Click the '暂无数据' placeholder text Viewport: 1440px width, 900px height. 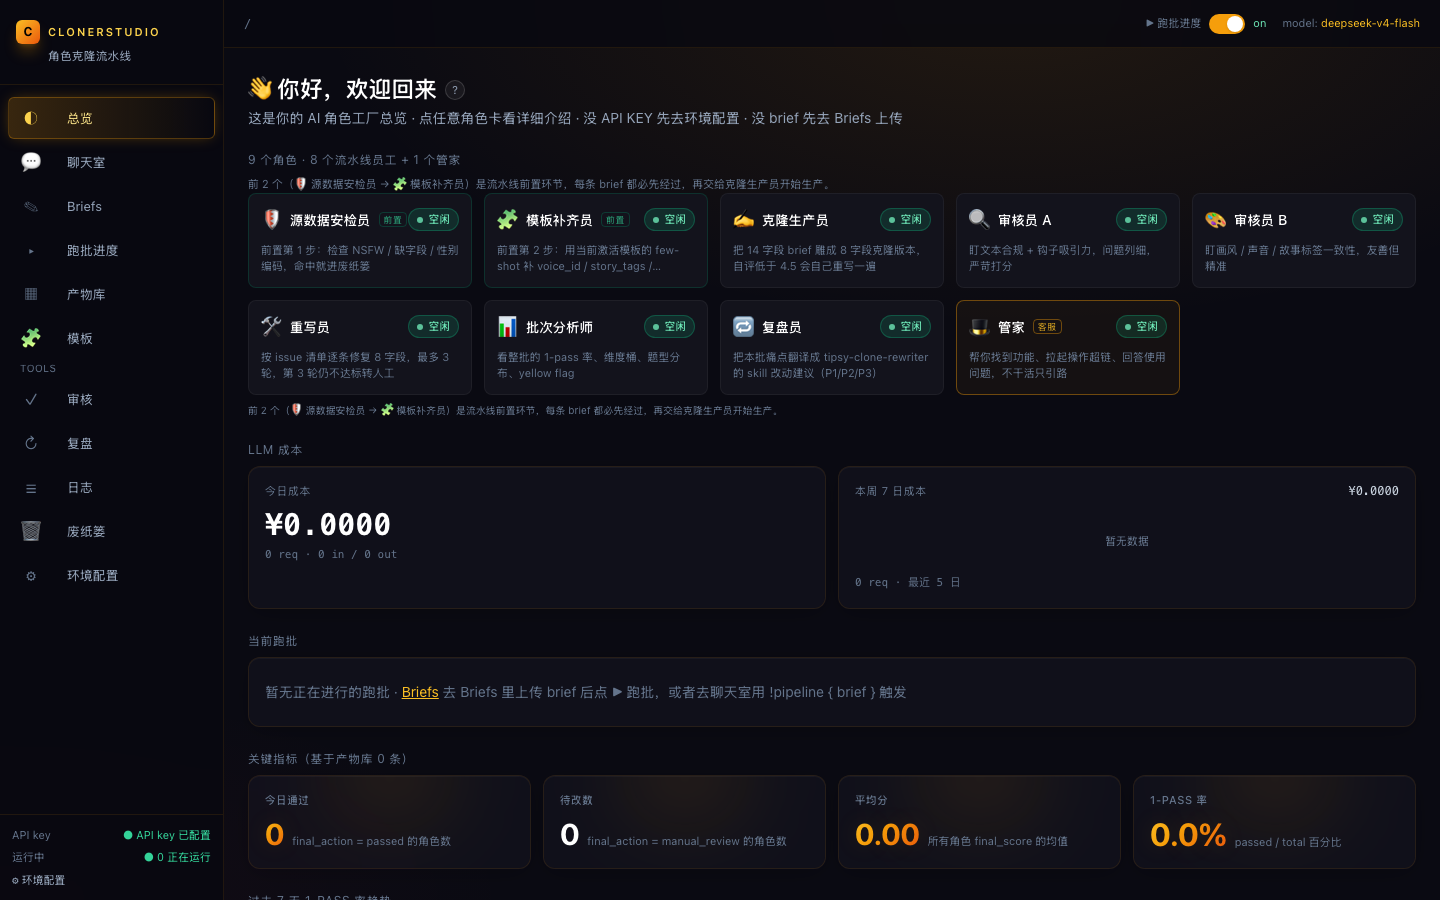[x=1127, y=541]
